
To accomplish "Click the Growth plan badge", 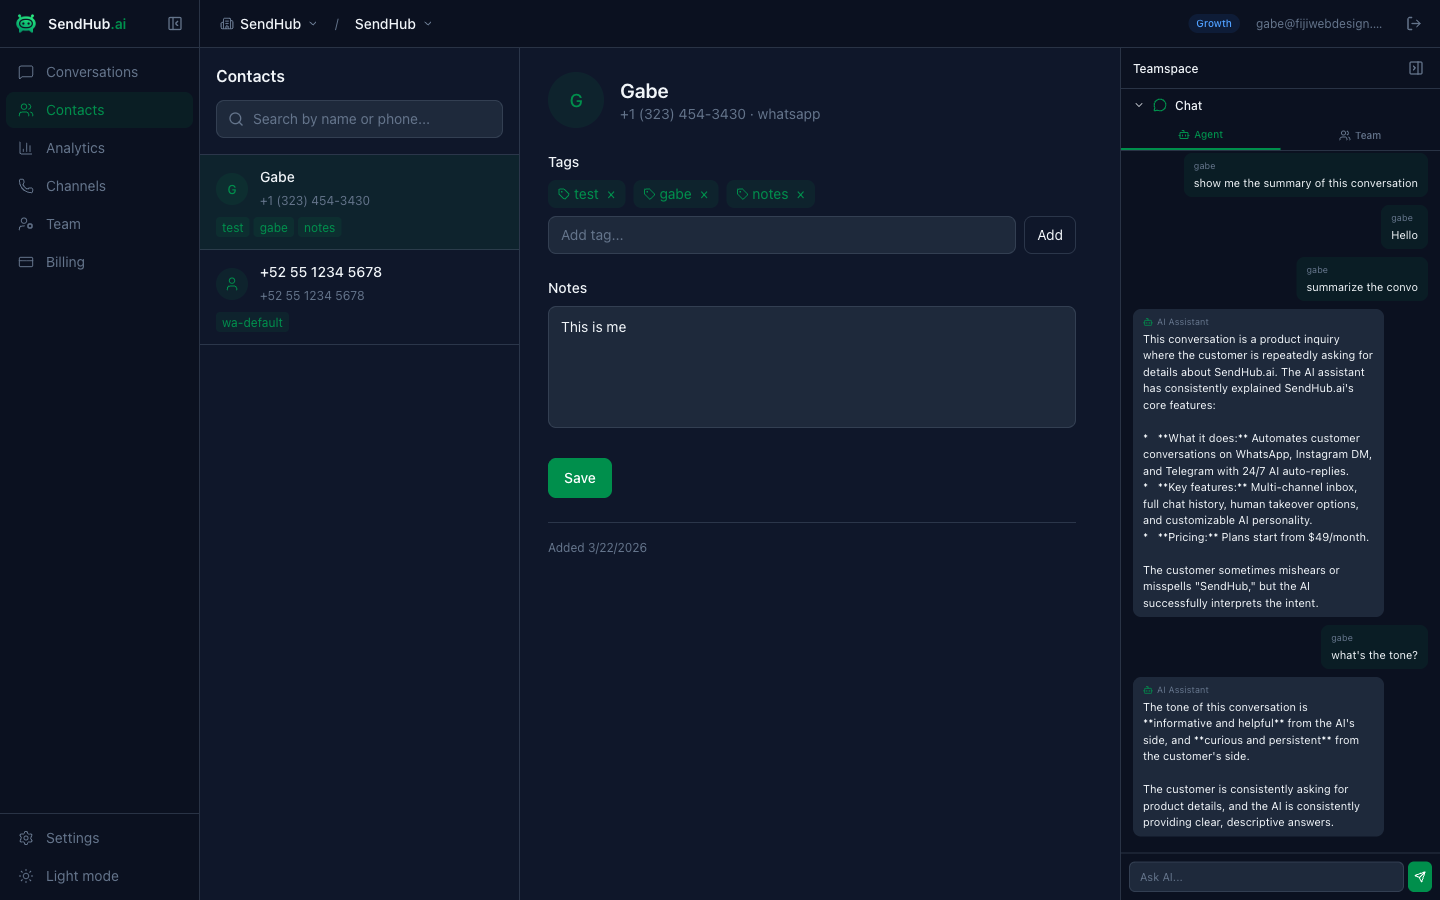I will pyautogui.click(x=1214, y=23).
